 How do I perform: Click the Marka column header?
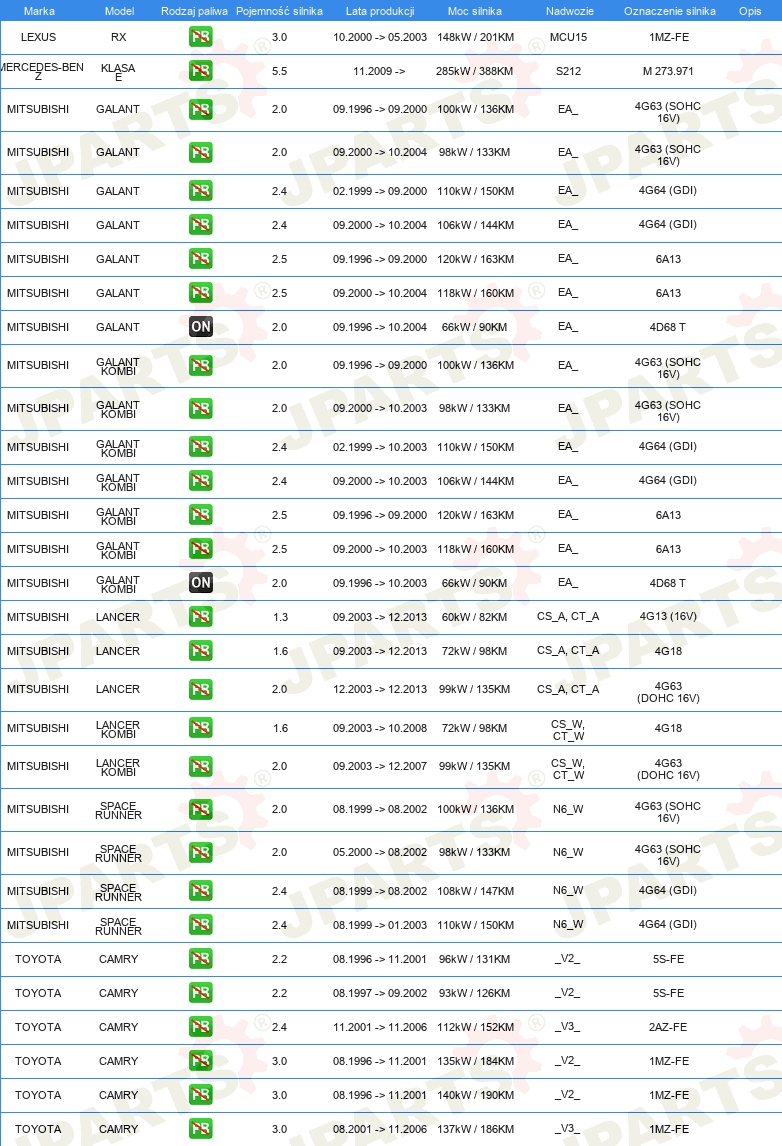click(x=39, y=11)
